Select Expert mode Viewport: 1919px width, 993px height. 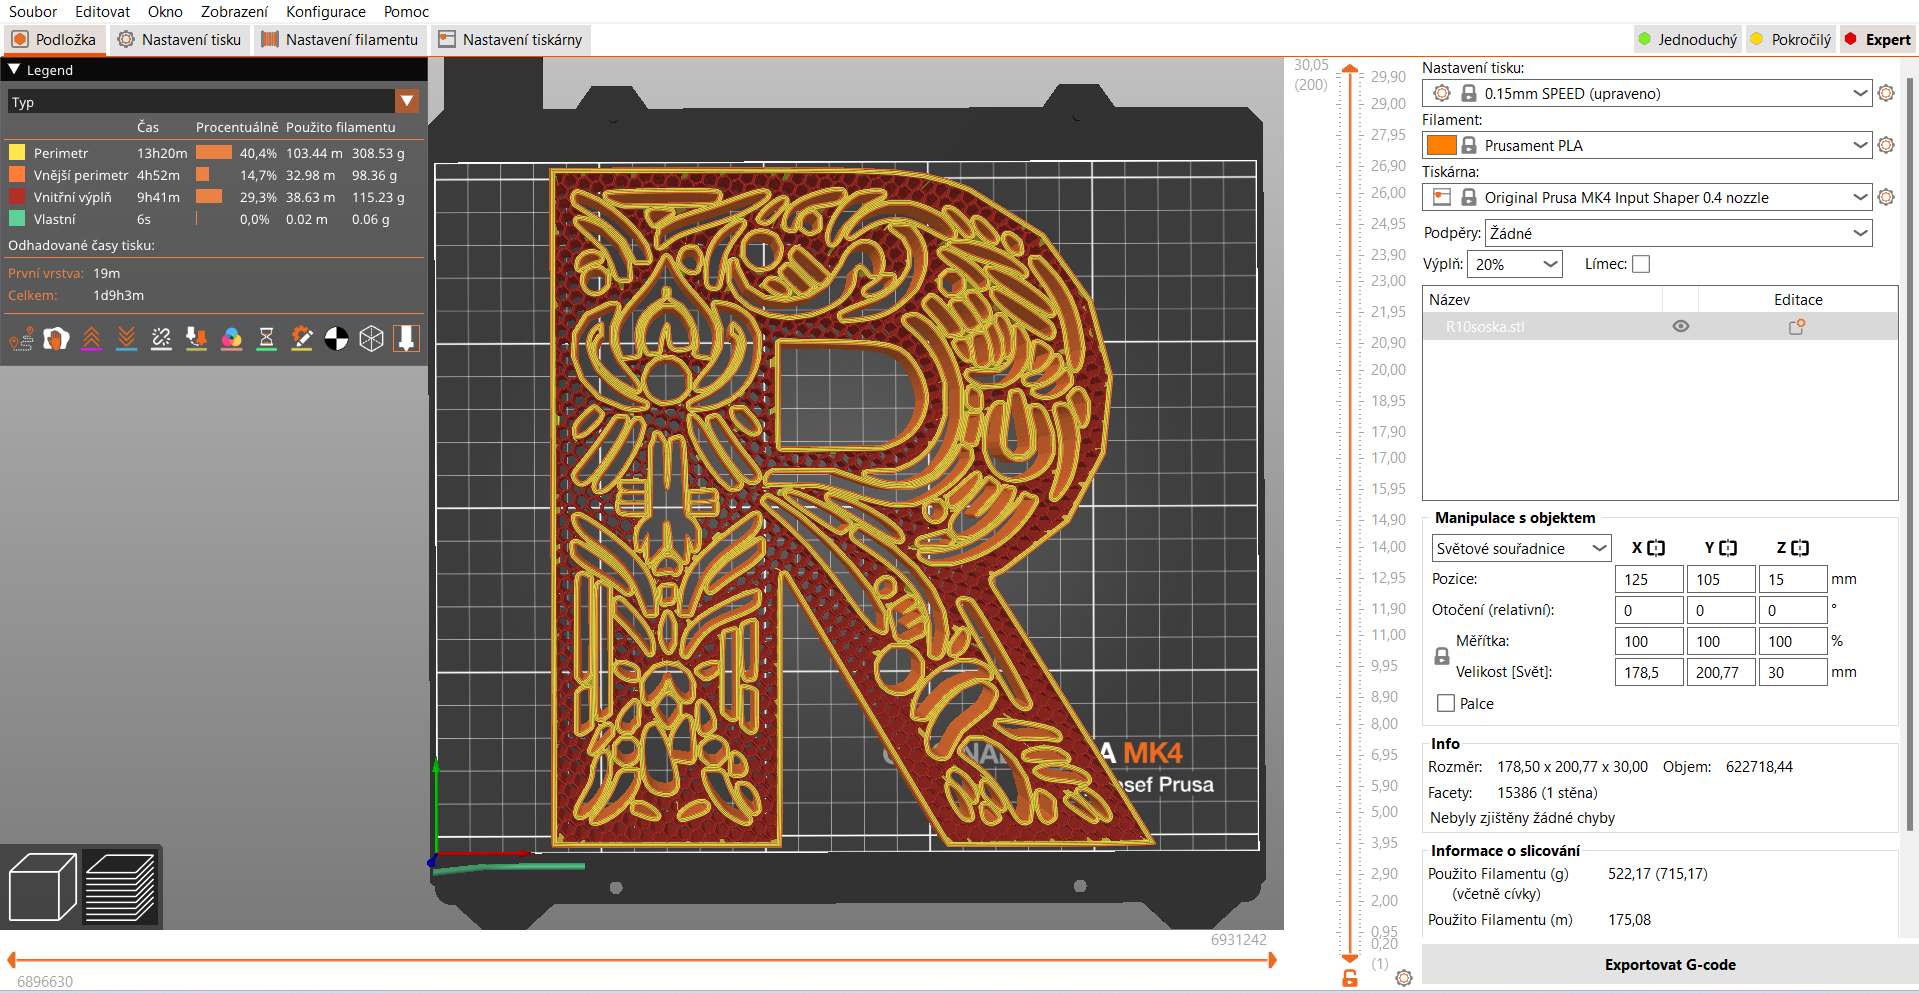point(1877,40)
